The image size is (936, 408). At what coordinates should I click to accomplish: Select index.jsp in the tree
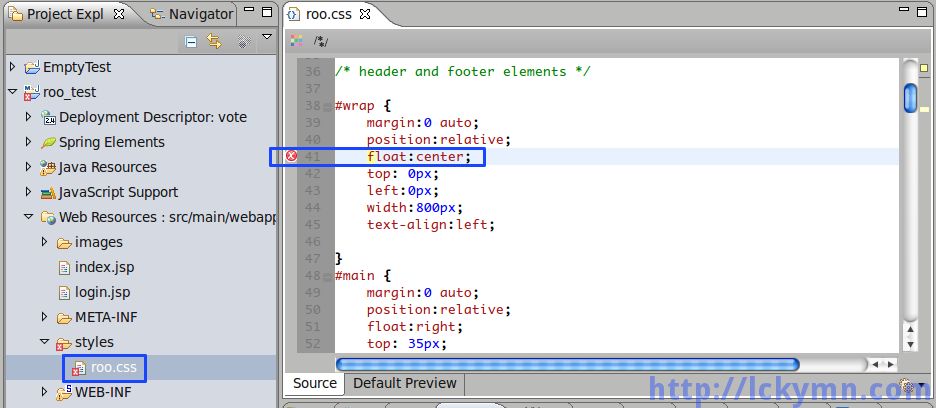[x=104, y=267]
